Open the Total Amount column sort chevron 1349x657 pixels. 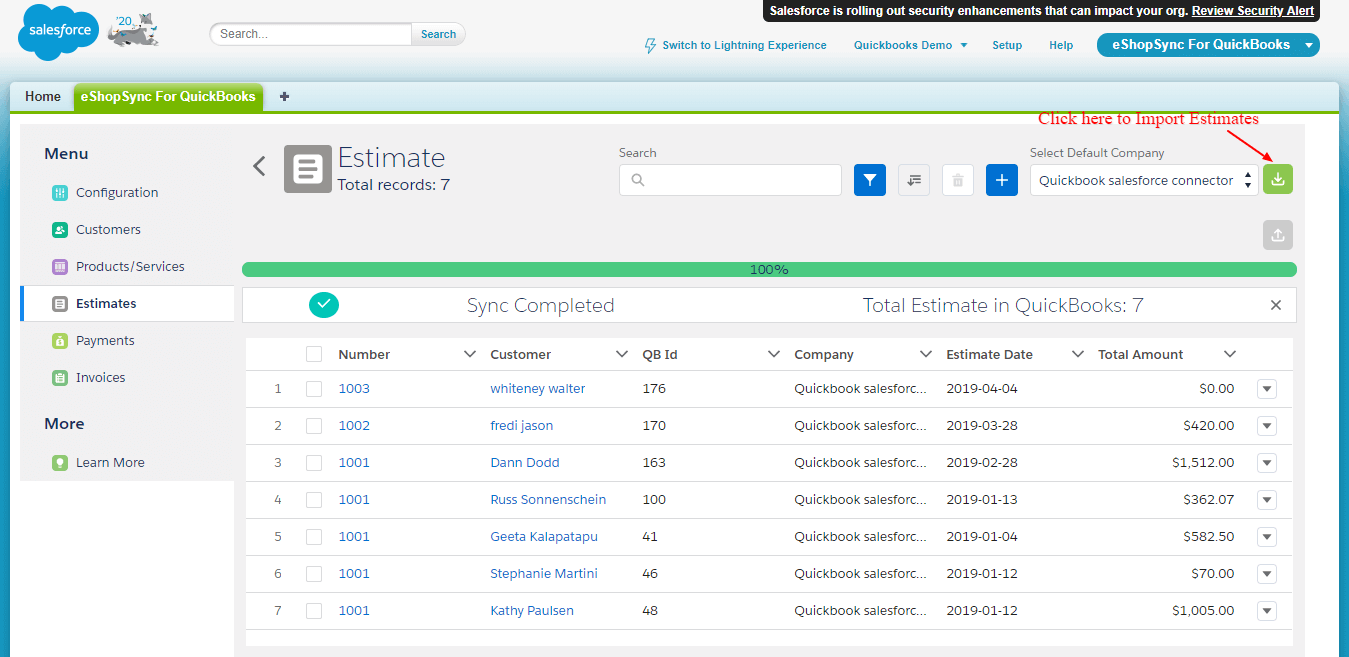tap(1230, 354)
